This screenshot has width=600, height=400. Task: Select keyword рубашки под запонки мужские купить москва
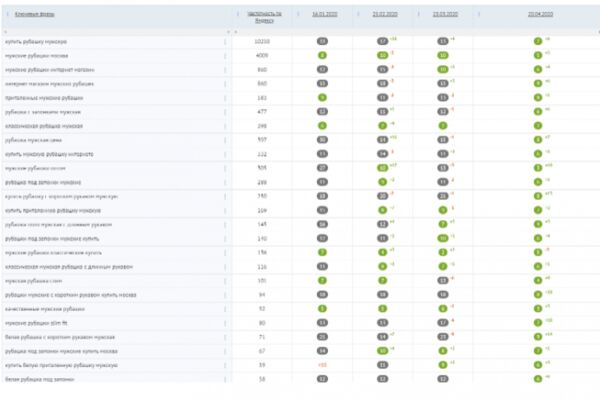pos(61,351)
